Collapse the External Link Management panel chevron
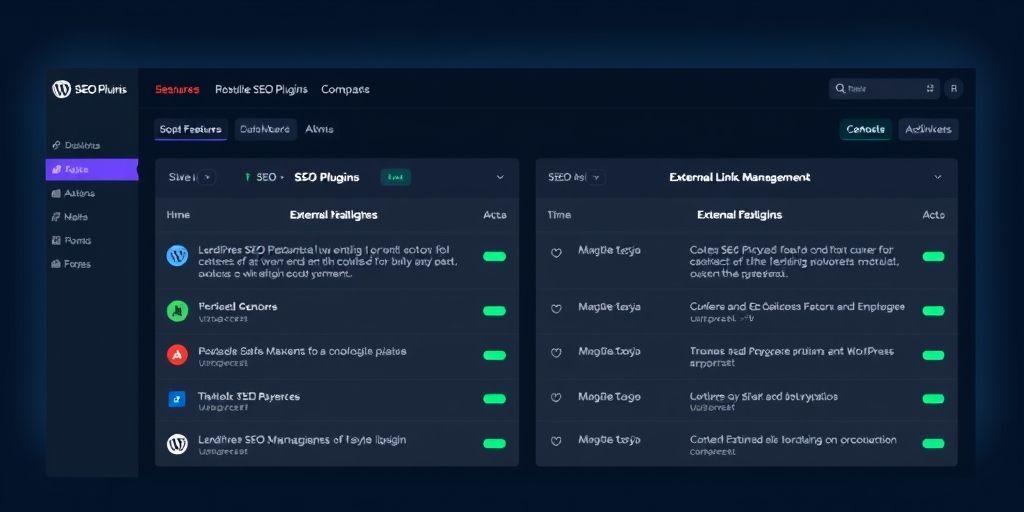This screenshot has height=512, width=1024. (938, 177)
